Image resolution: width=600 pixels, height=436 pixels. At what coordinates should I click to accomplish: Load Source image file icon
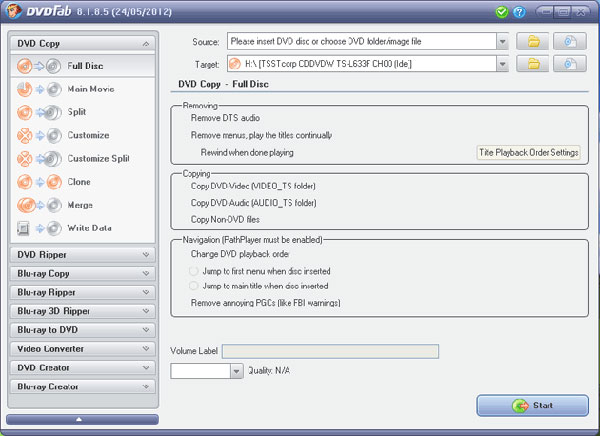point(570,41)
